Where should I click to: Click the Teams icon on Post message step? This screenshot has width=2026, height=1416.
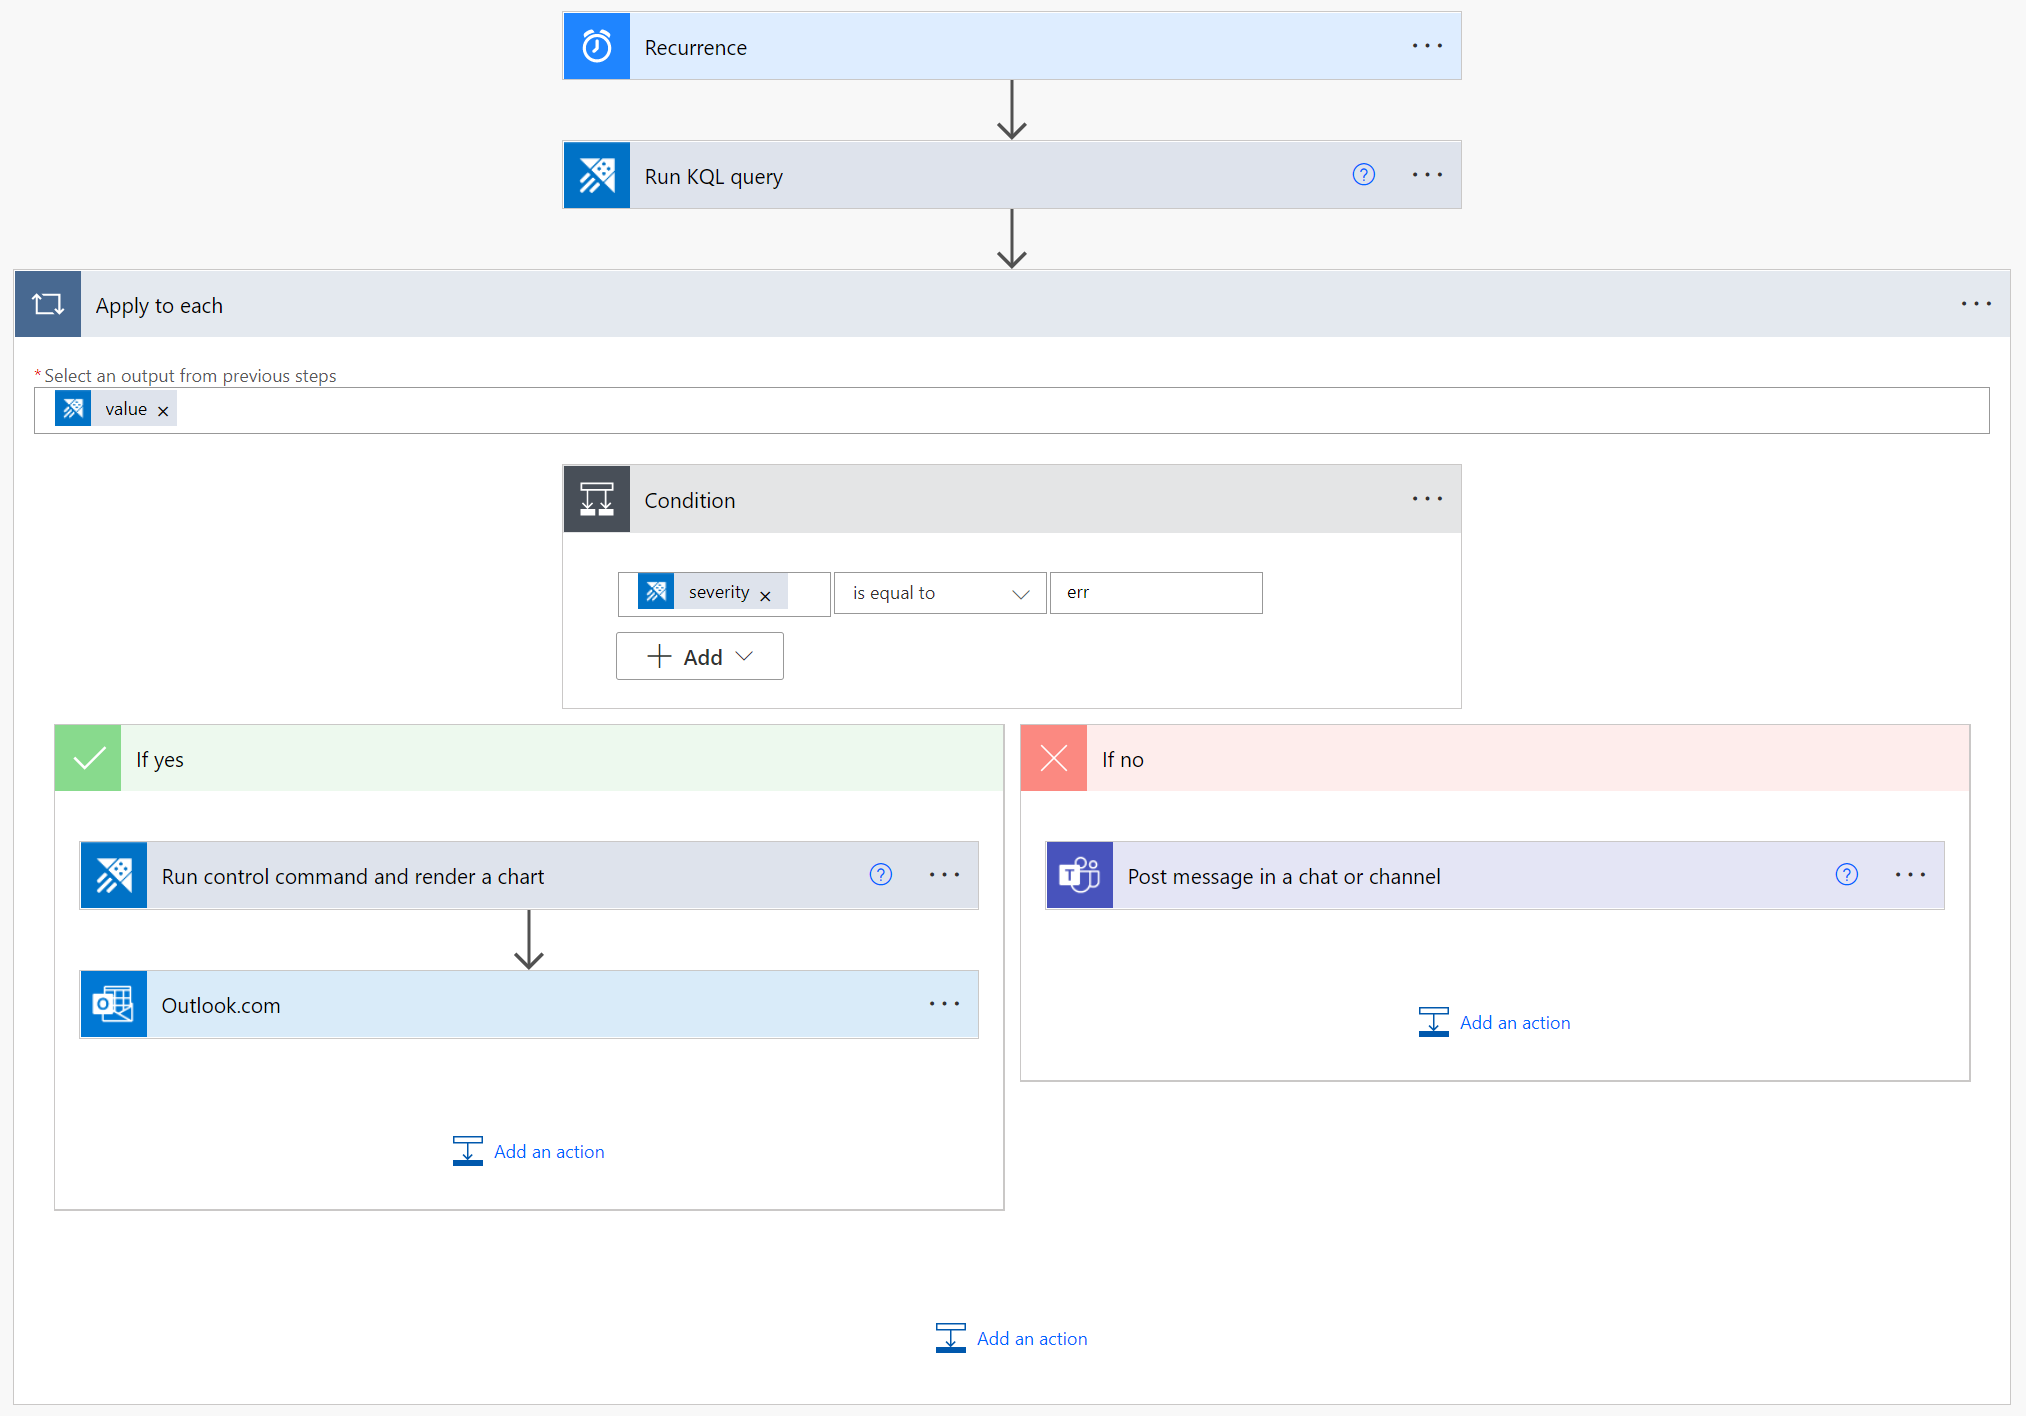pyautogui.click(x=1079, y=875)
